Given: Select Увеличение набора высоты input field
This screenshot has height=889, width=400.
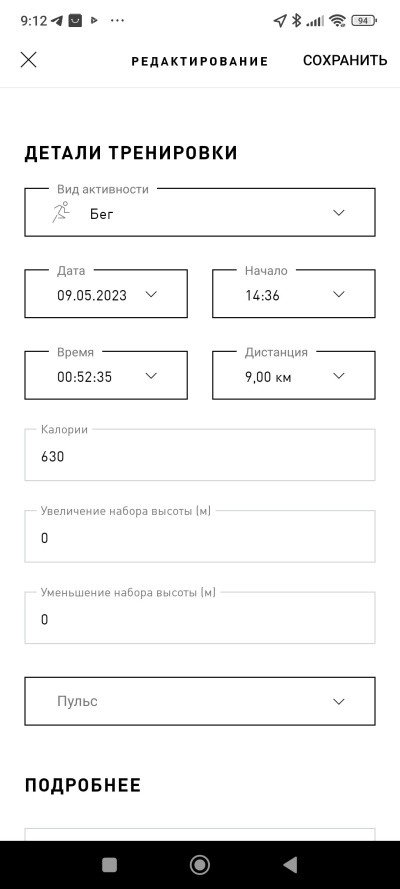Looking at the screenshot, I should 200,537.
